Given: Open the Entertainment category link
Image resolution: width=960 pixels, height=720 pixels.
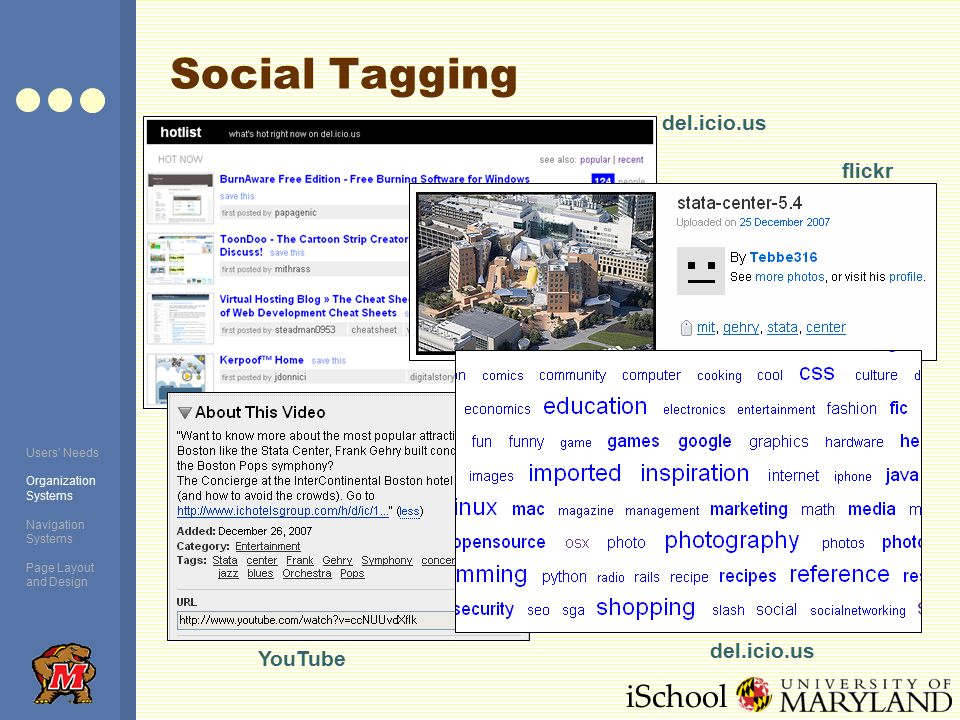Looking at the screenshot, I should tap(268, 546).
